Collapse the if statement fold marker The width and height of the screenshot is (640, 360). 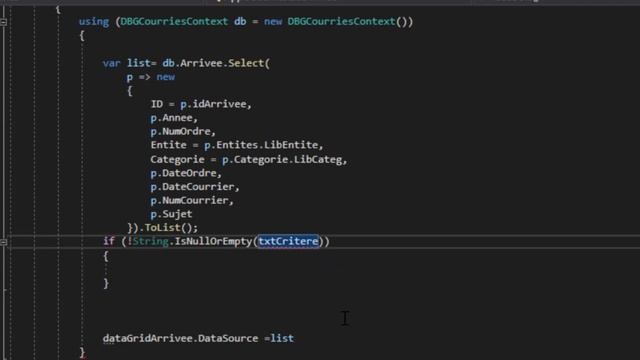pos(3,242)
